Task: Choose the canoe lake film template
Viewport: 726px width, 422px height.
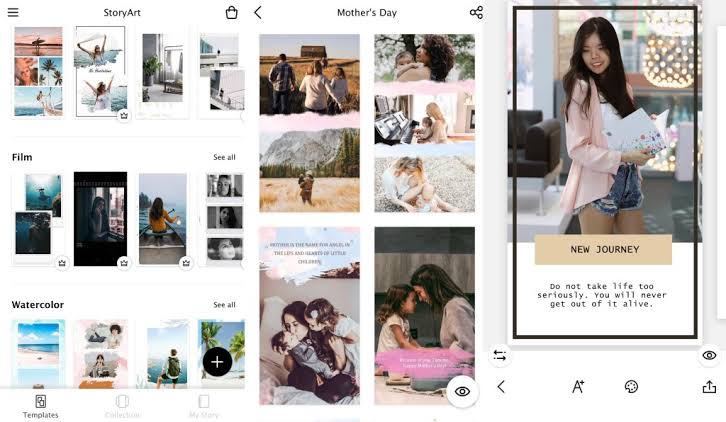Action: pyautogui.click(x=163, y=219)
